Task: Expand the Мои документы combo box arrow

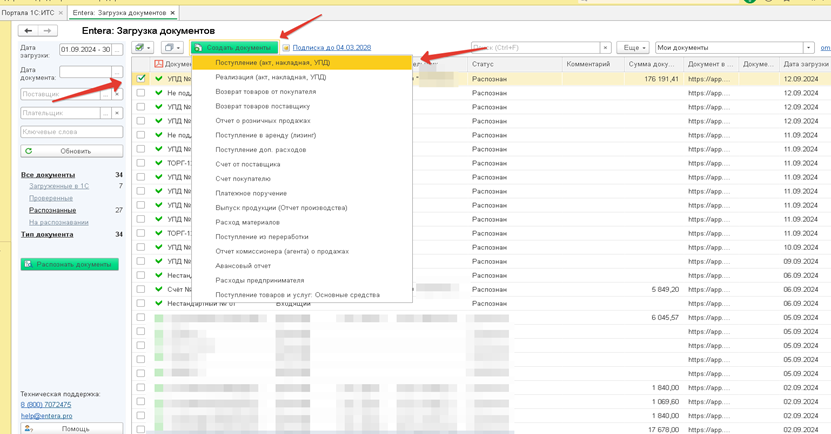Action: pos(809,48)
